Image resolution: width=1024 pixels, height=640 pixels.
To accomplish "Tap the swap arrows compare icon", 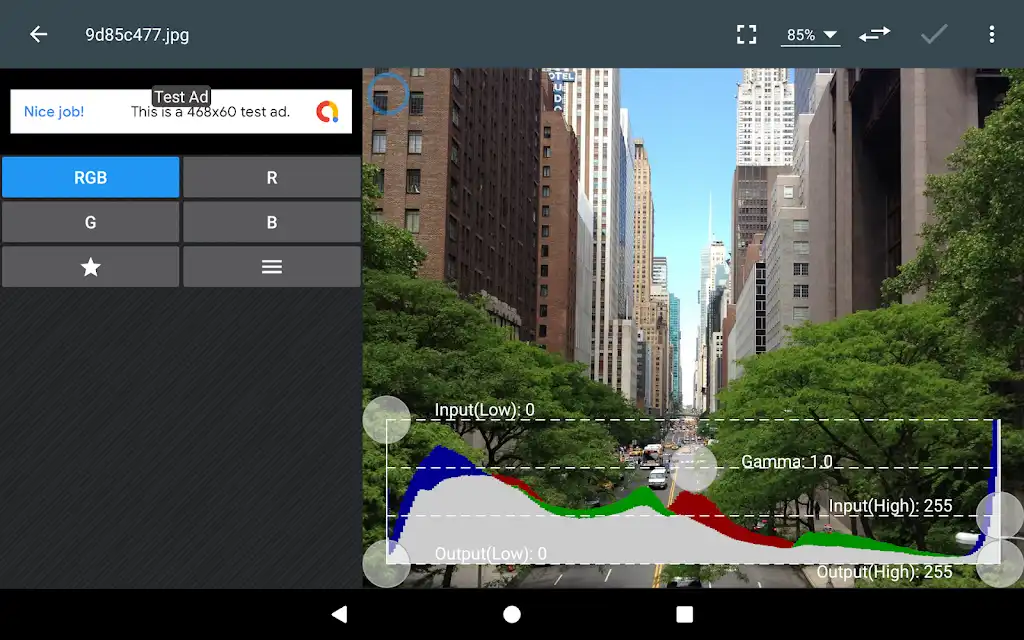I will point(874,35).
